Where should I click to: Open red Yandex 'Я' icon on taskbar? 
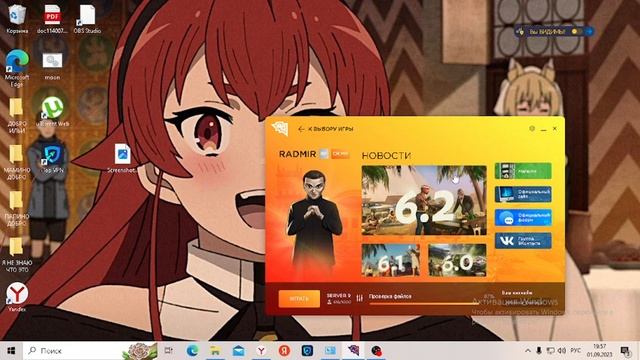[284, 351]
